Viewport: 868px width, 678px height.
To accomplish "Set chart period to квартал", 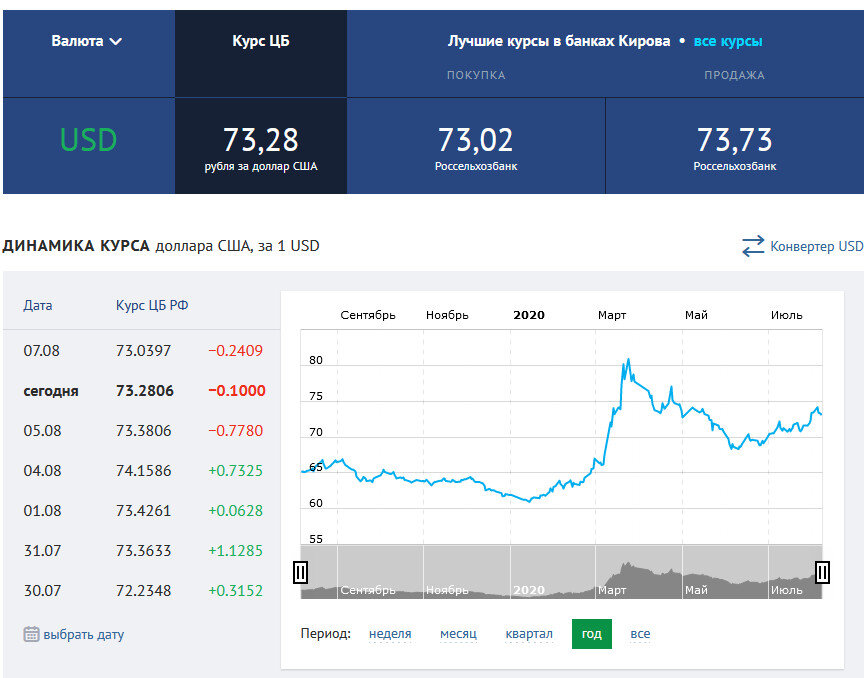I will click(529, 634).
